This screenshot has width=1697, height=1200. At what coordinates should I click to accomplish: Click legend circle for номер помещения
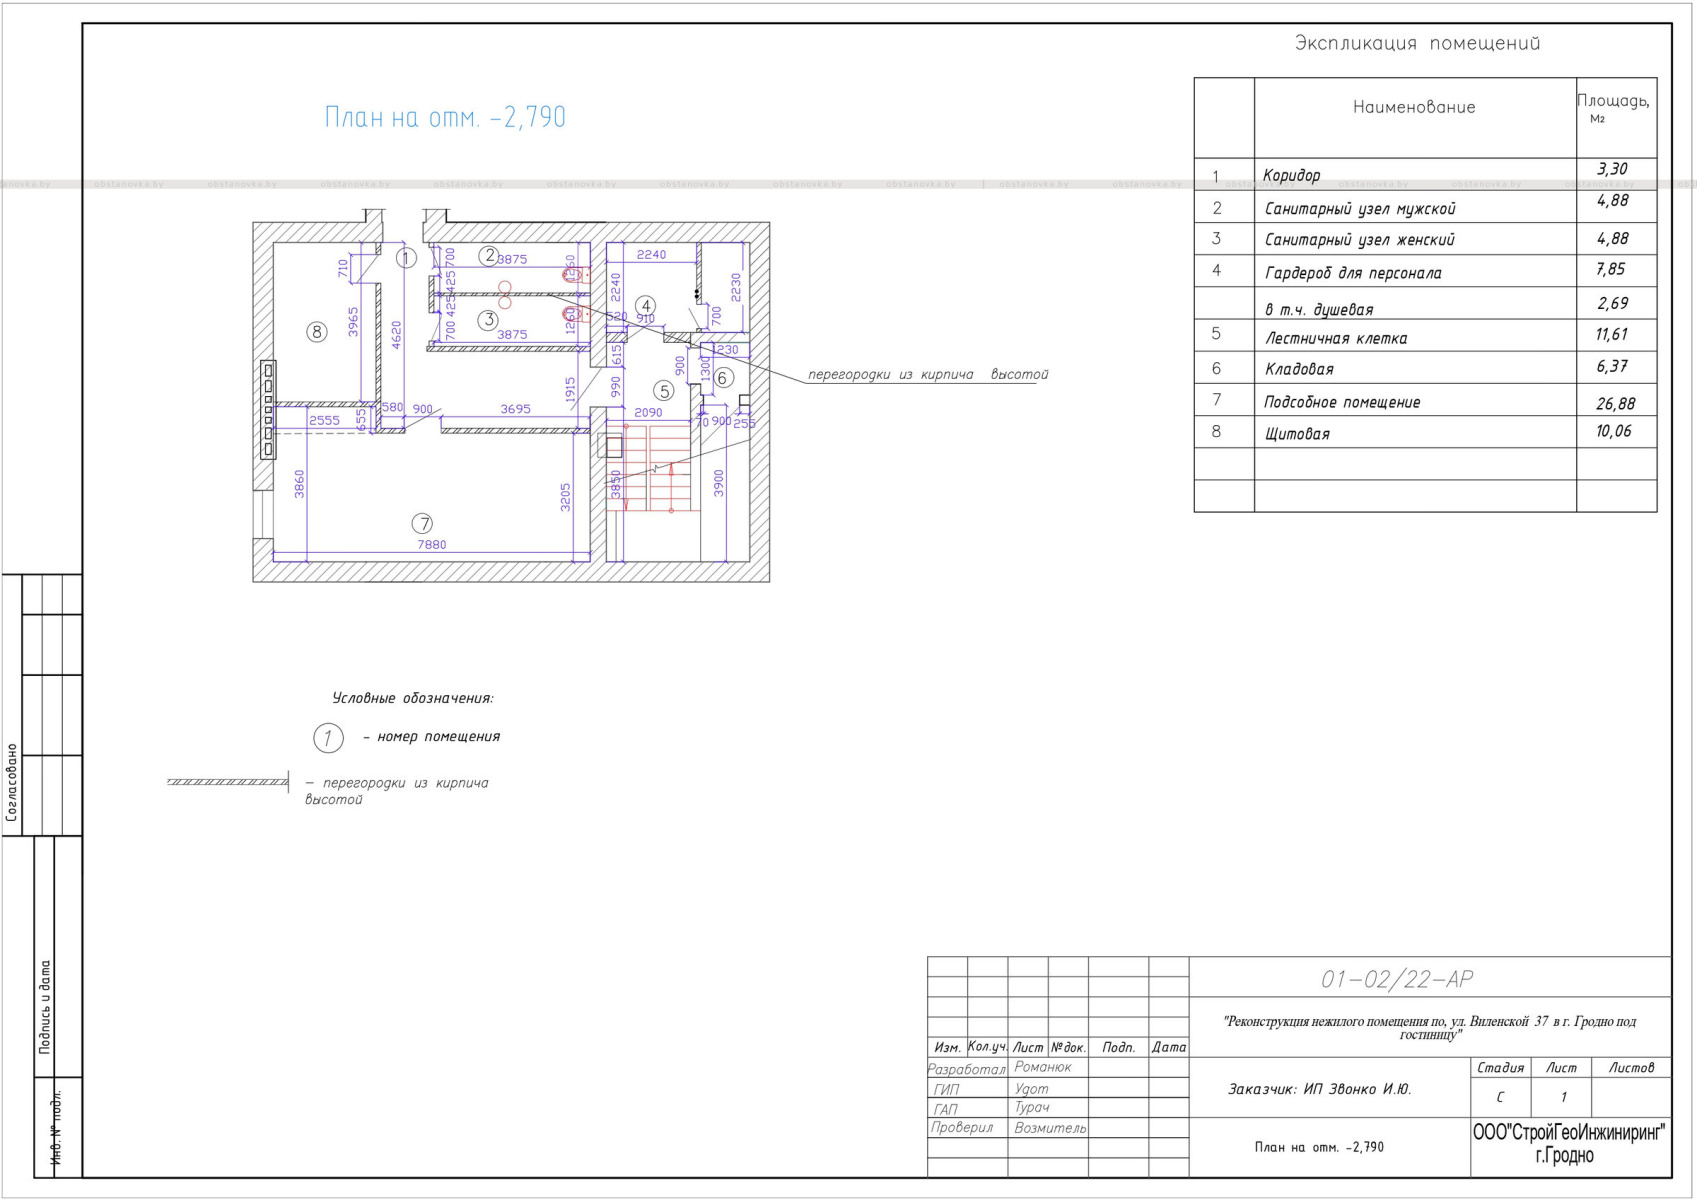(328, 738)
